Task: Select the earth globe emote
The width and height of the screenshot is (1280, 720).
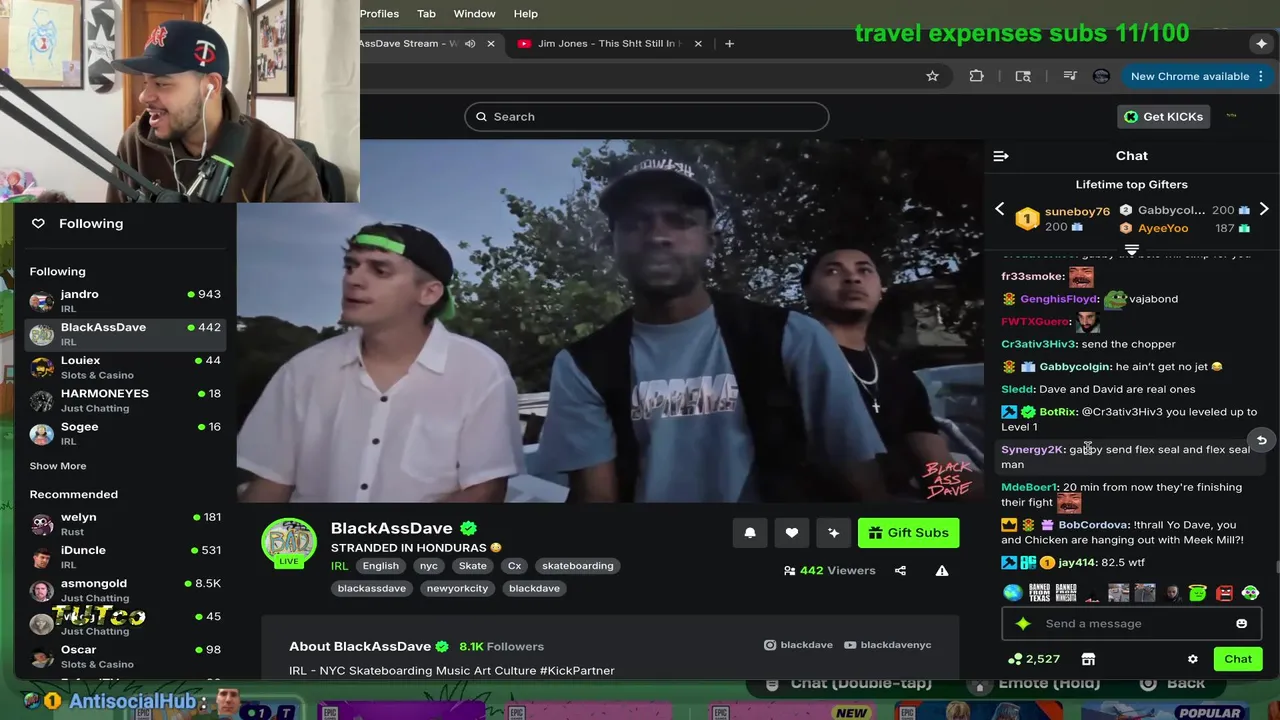Action: (1013, 593)
